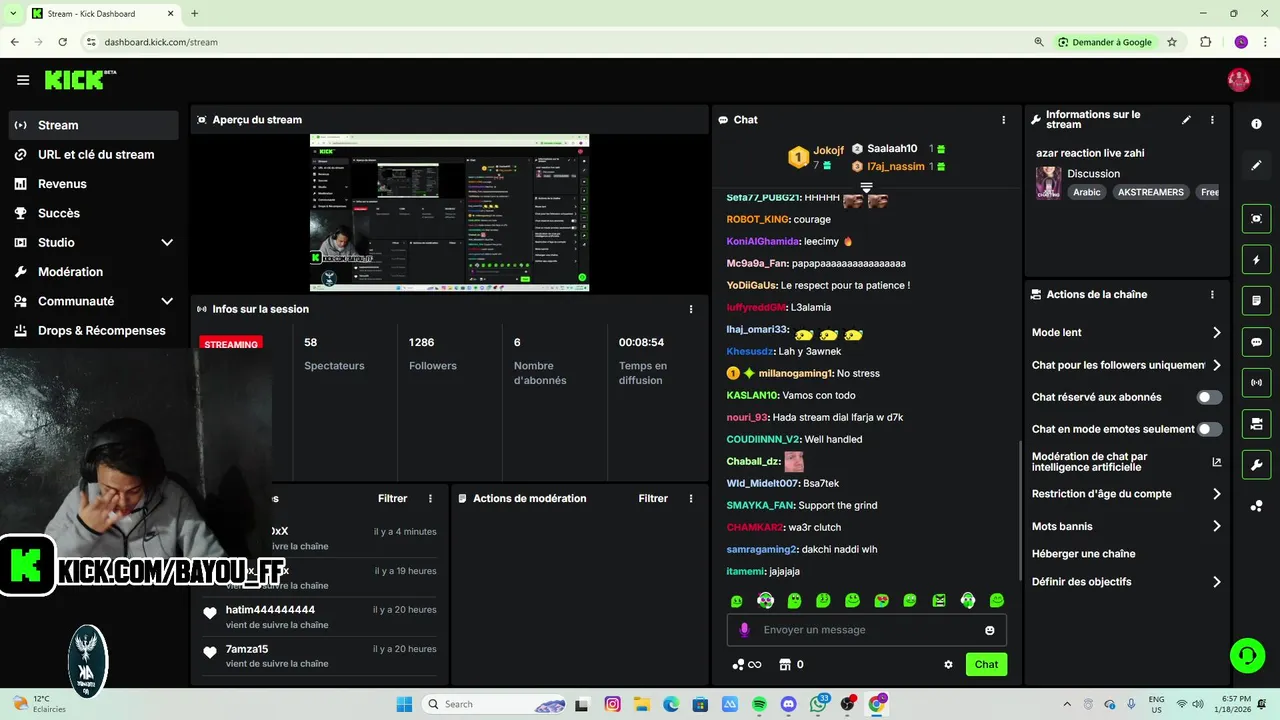Click the hatim444444444 follower row
1280x720 pixels.
(x=320, y=617)
